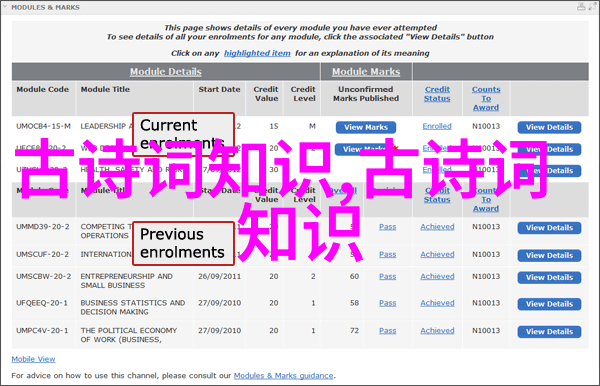Select module code text UMMD39-20-2
This screenshot has width=600, height=386.
pyautogui.click(x=43, y=227)
